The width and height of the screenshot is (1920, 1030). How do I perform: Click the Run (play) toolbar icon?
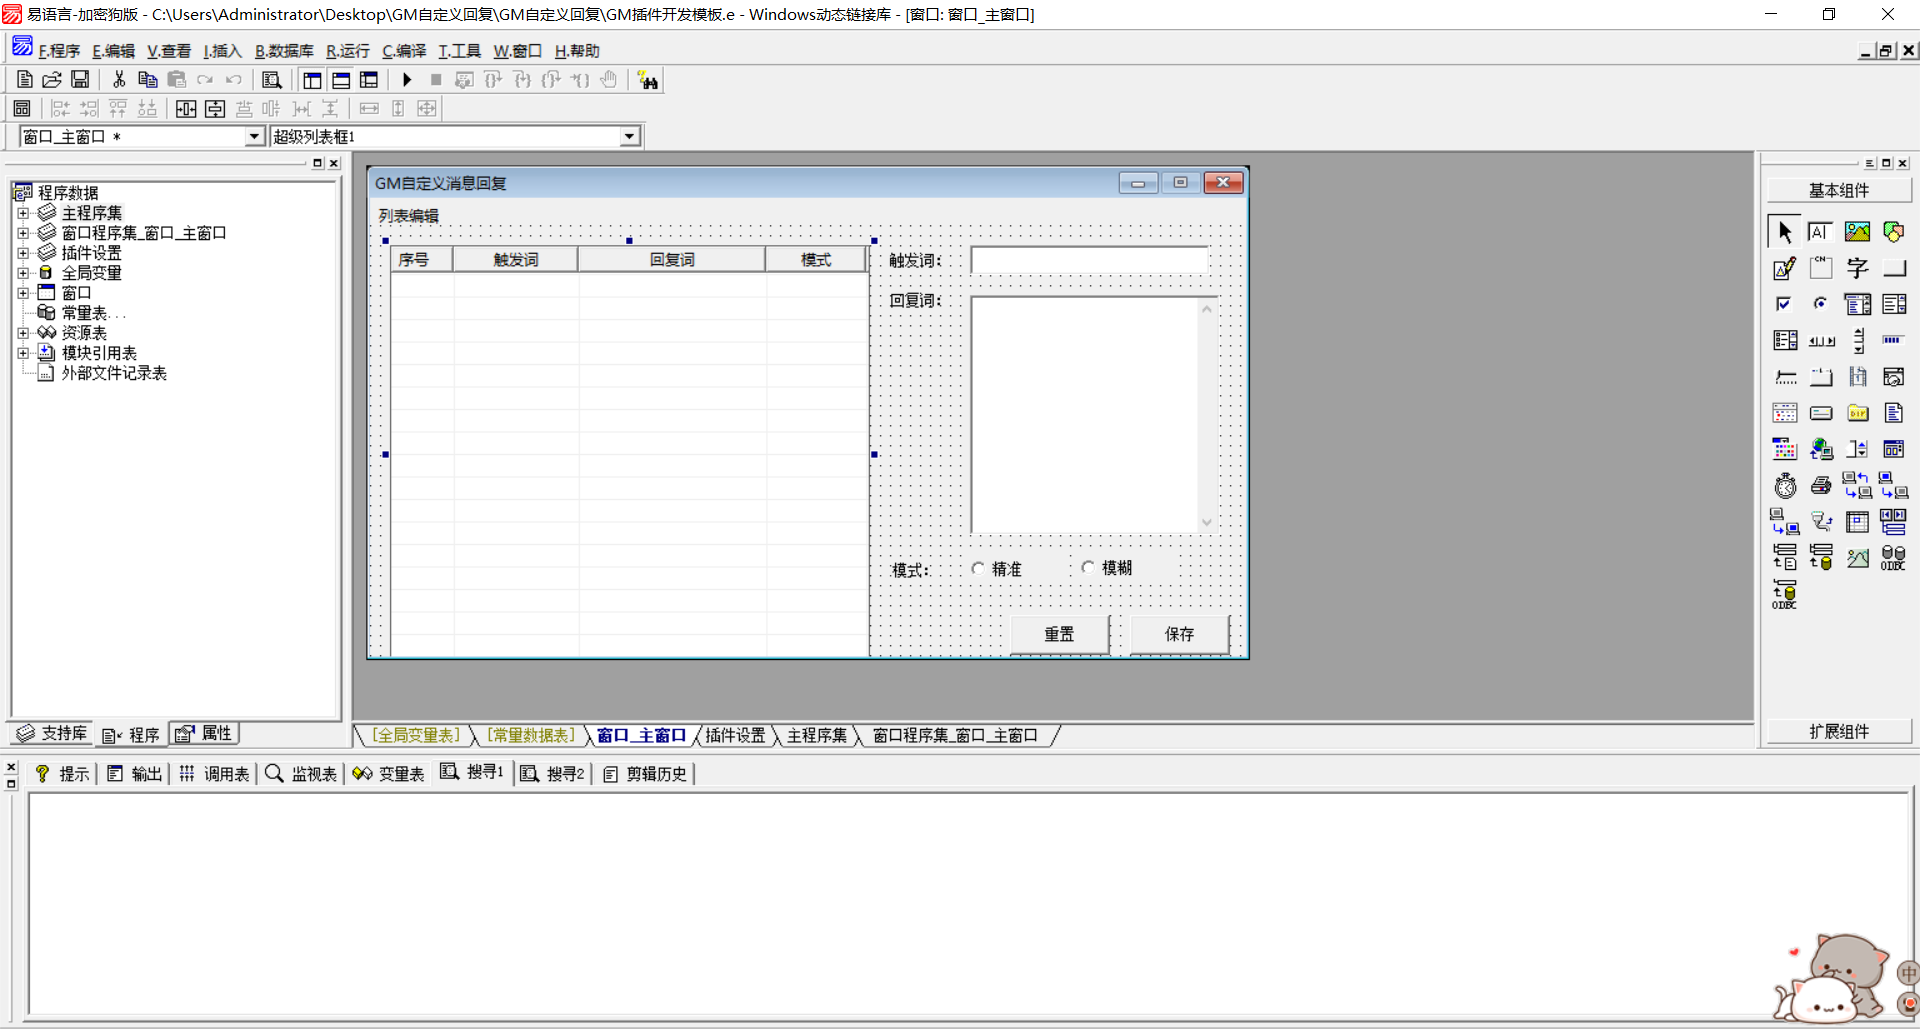[407, 80]
